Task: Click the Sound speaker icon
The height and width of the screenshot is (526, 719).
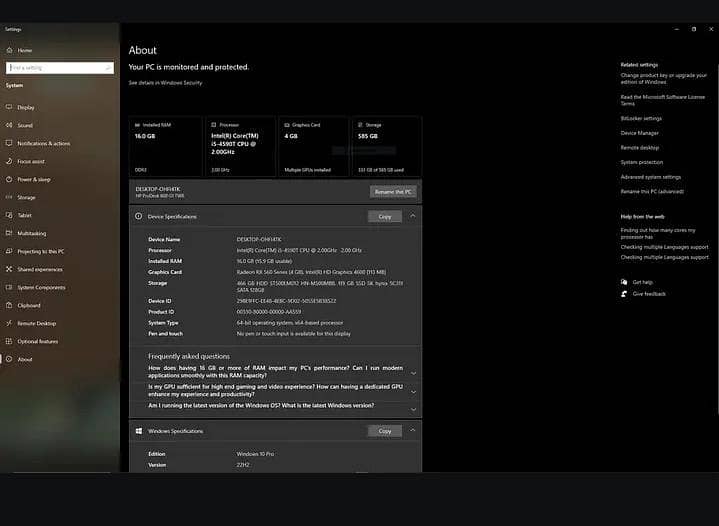Action: click(9, 125)
